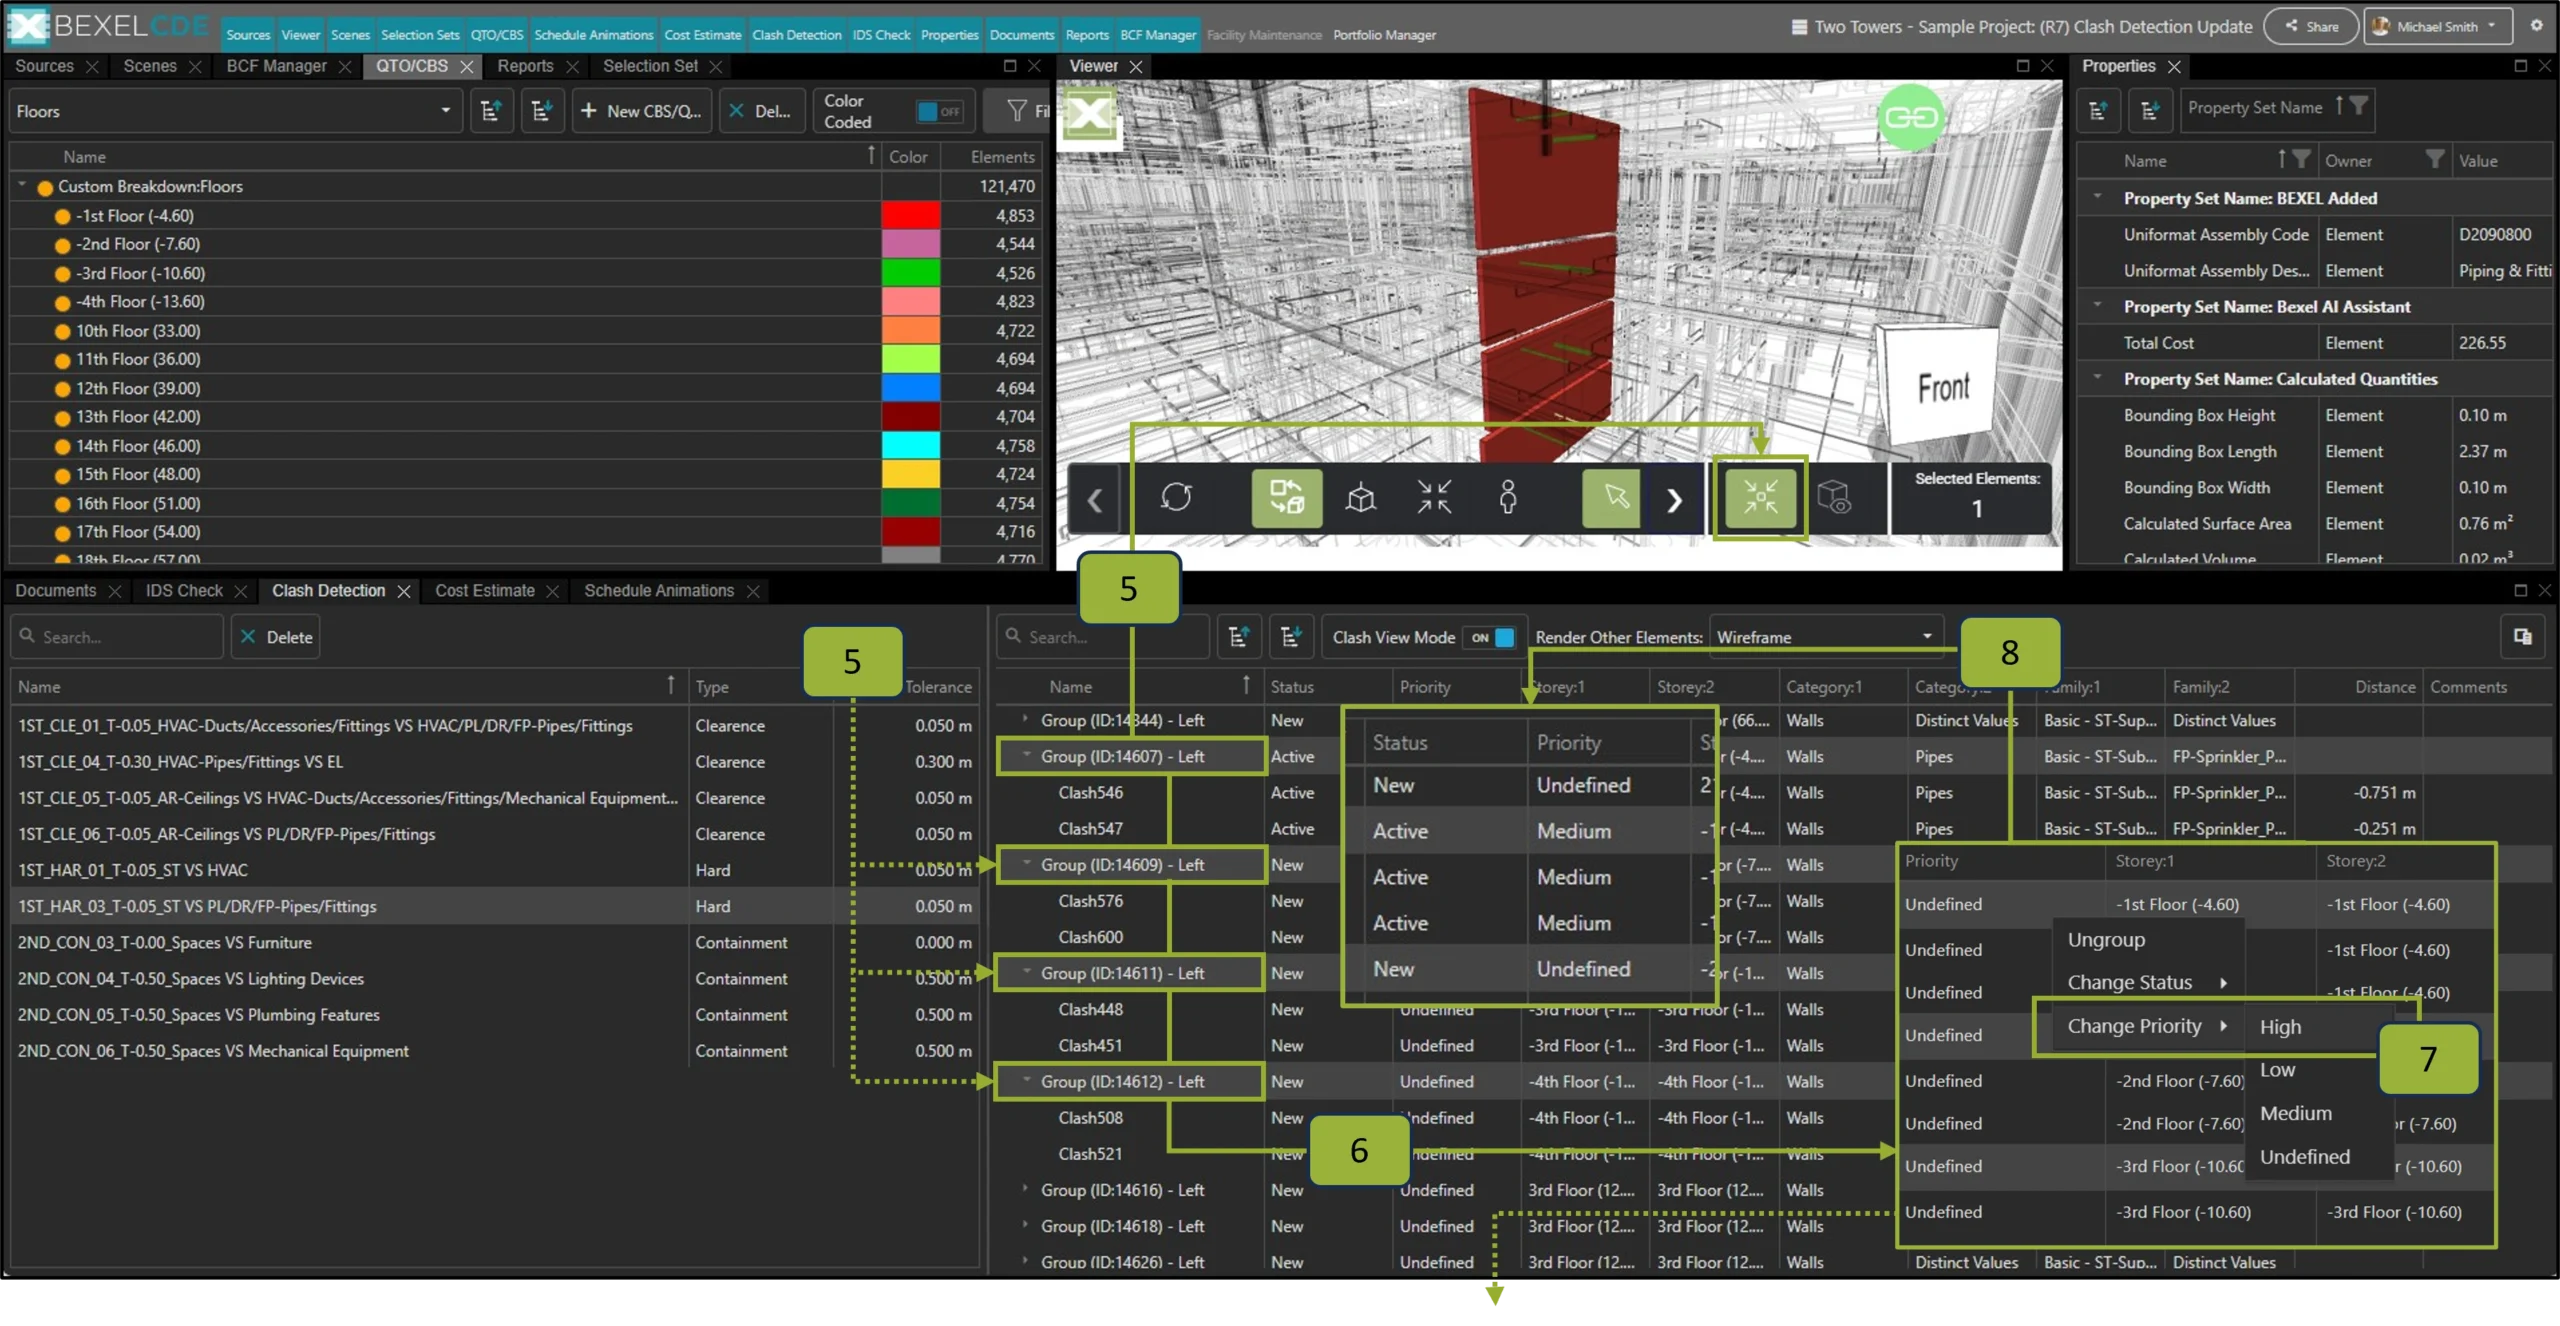Click the zoom-to-fit arrows icon
Viewport: 2560px width, 1326px height.
coord(1434,497)
